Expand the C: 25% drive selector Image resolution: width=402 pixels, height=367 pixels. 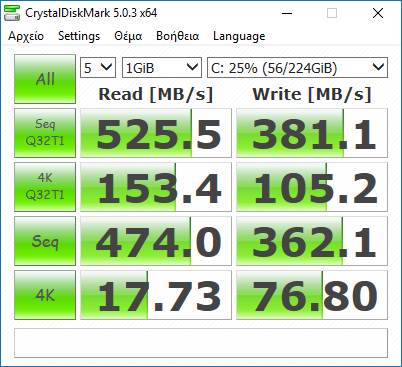point(297,68)
